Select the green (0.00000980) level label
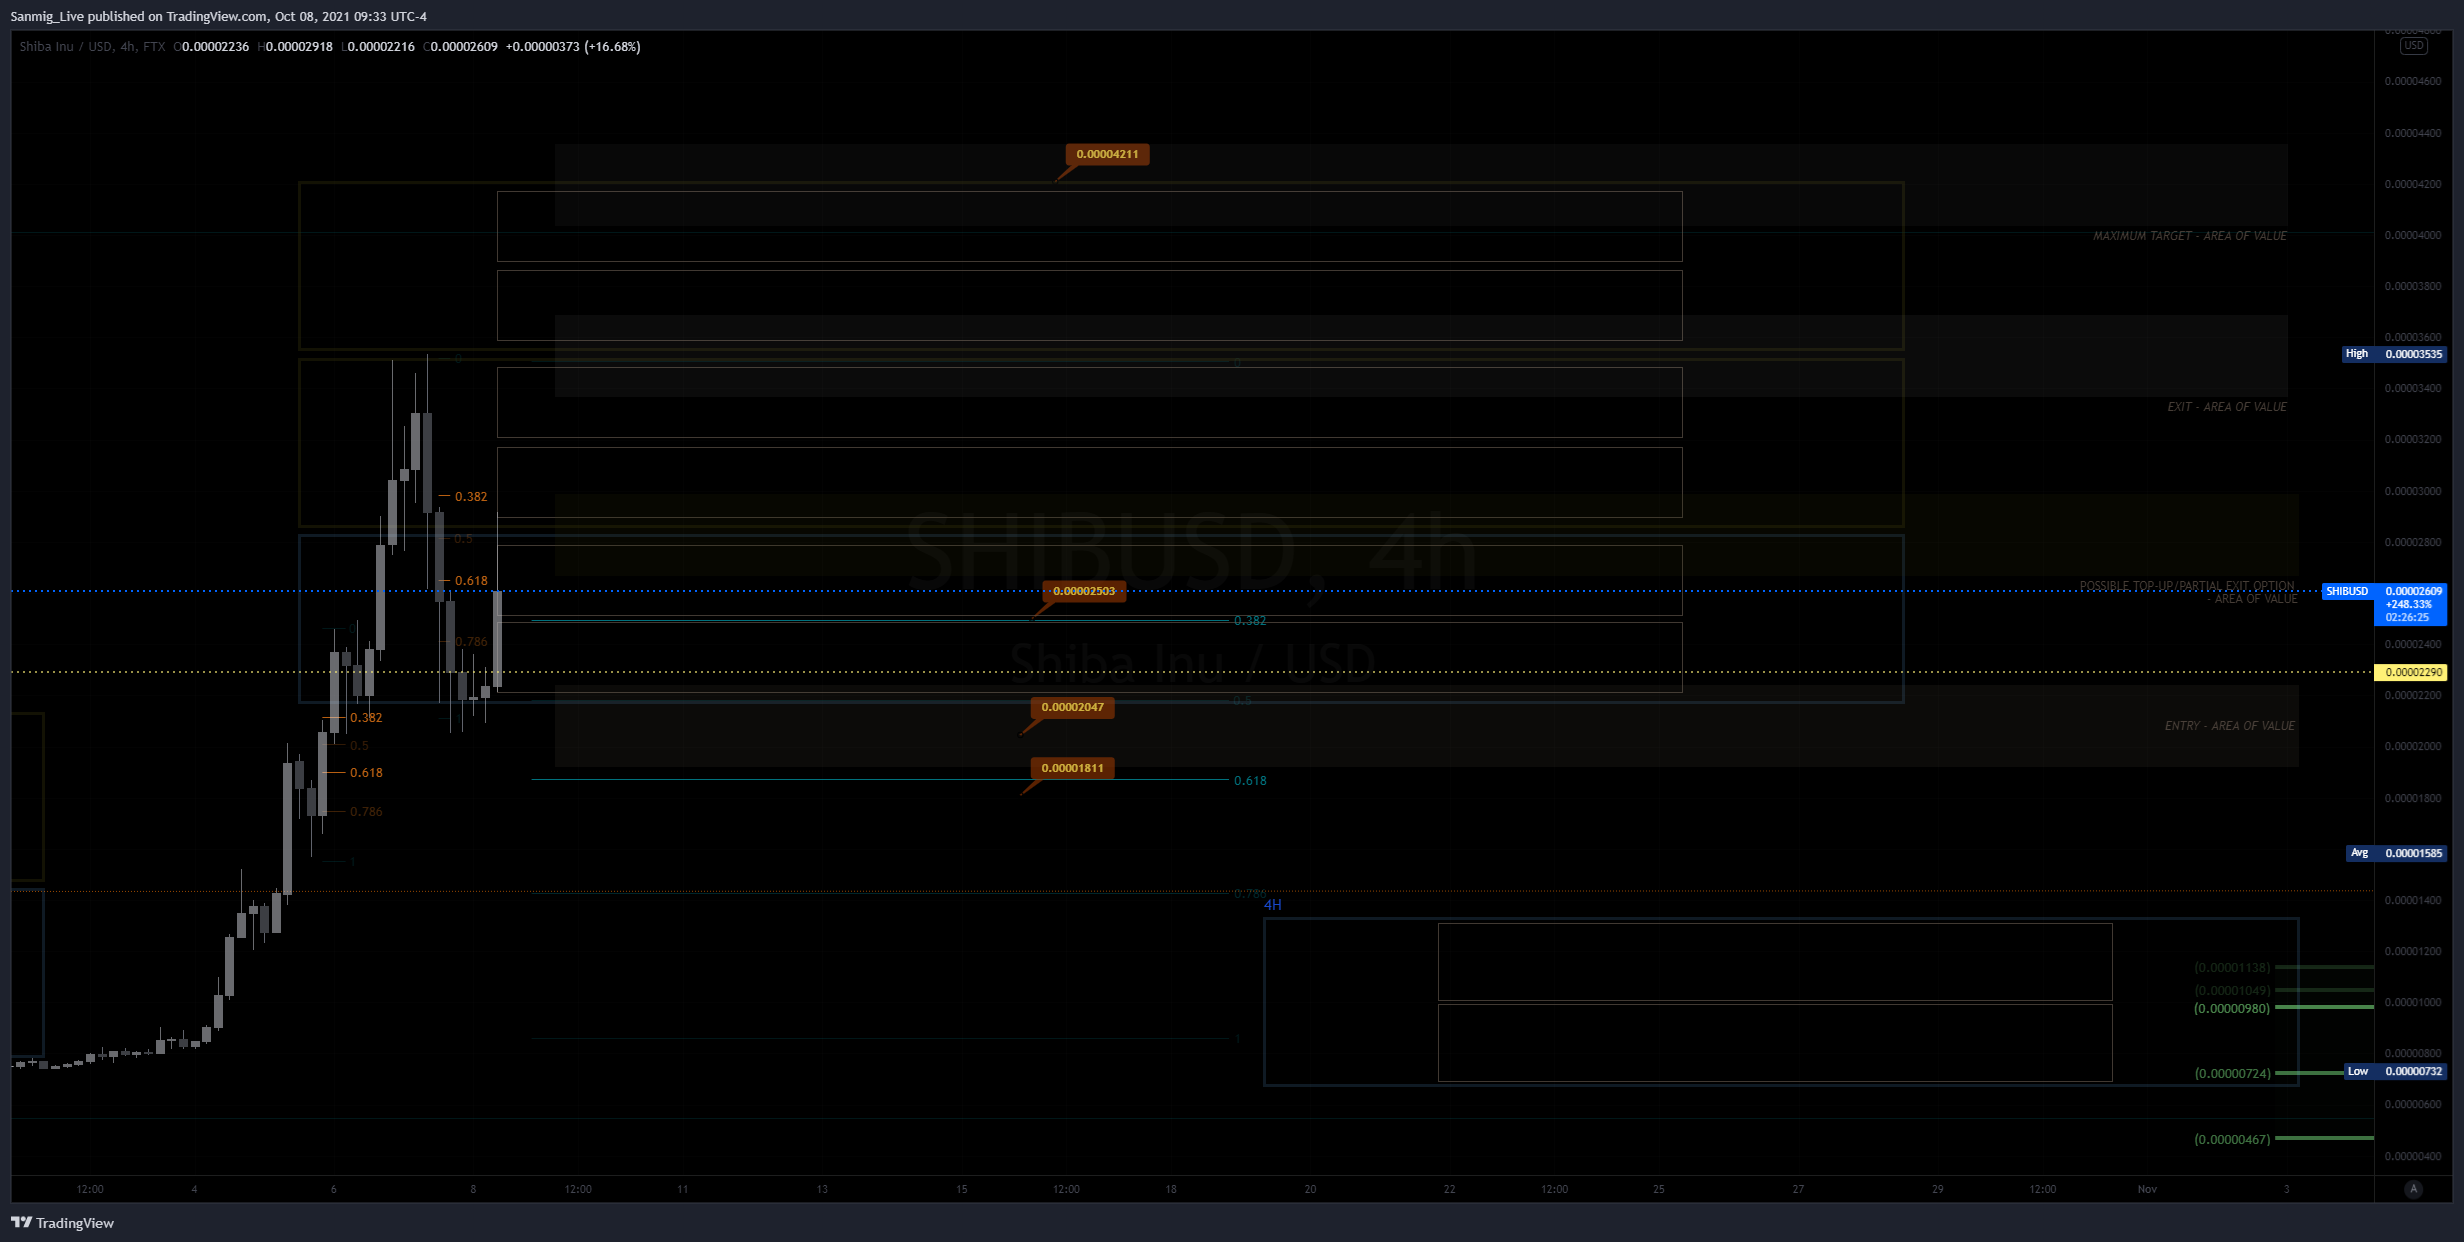The height and width of the screenshot is (1242, 2464). tap(2232, 1008)
